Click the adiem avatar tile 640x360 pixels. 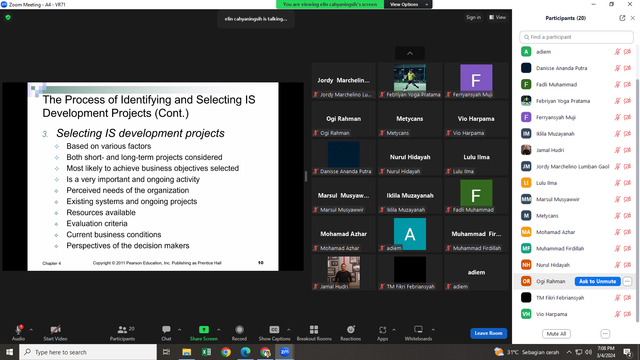[410, 234]
